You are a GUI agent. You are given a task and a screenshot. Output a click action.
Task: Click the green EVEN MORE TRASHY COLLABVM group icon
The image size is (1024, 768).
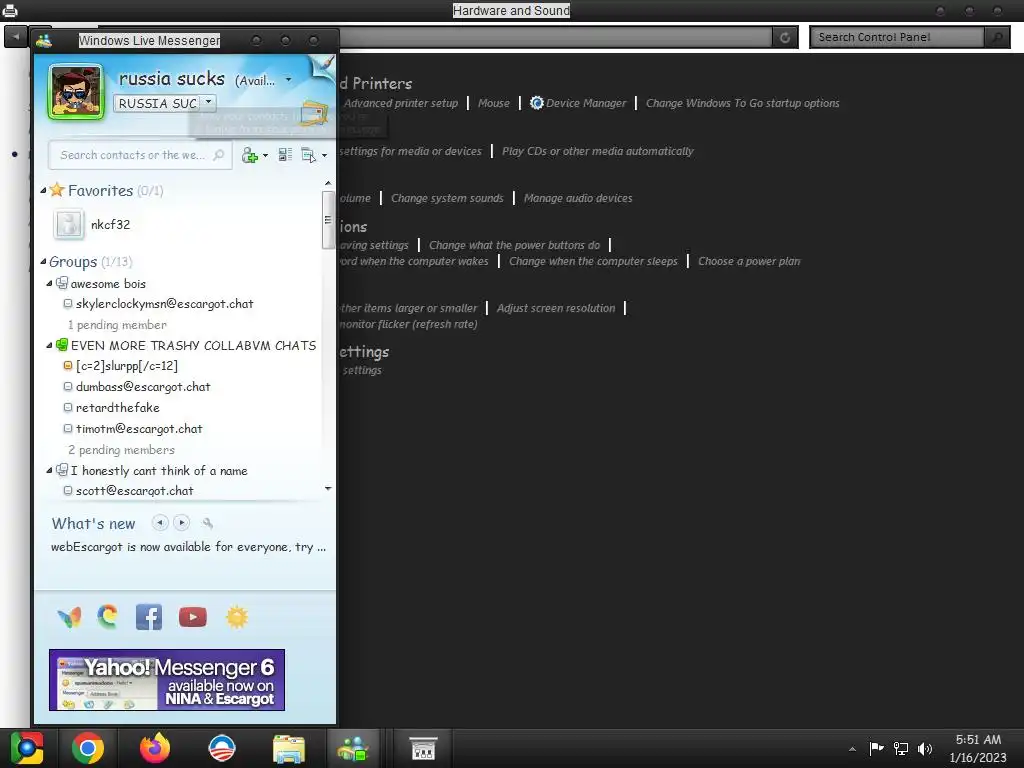pyautogui.click(x=61, y=345)
